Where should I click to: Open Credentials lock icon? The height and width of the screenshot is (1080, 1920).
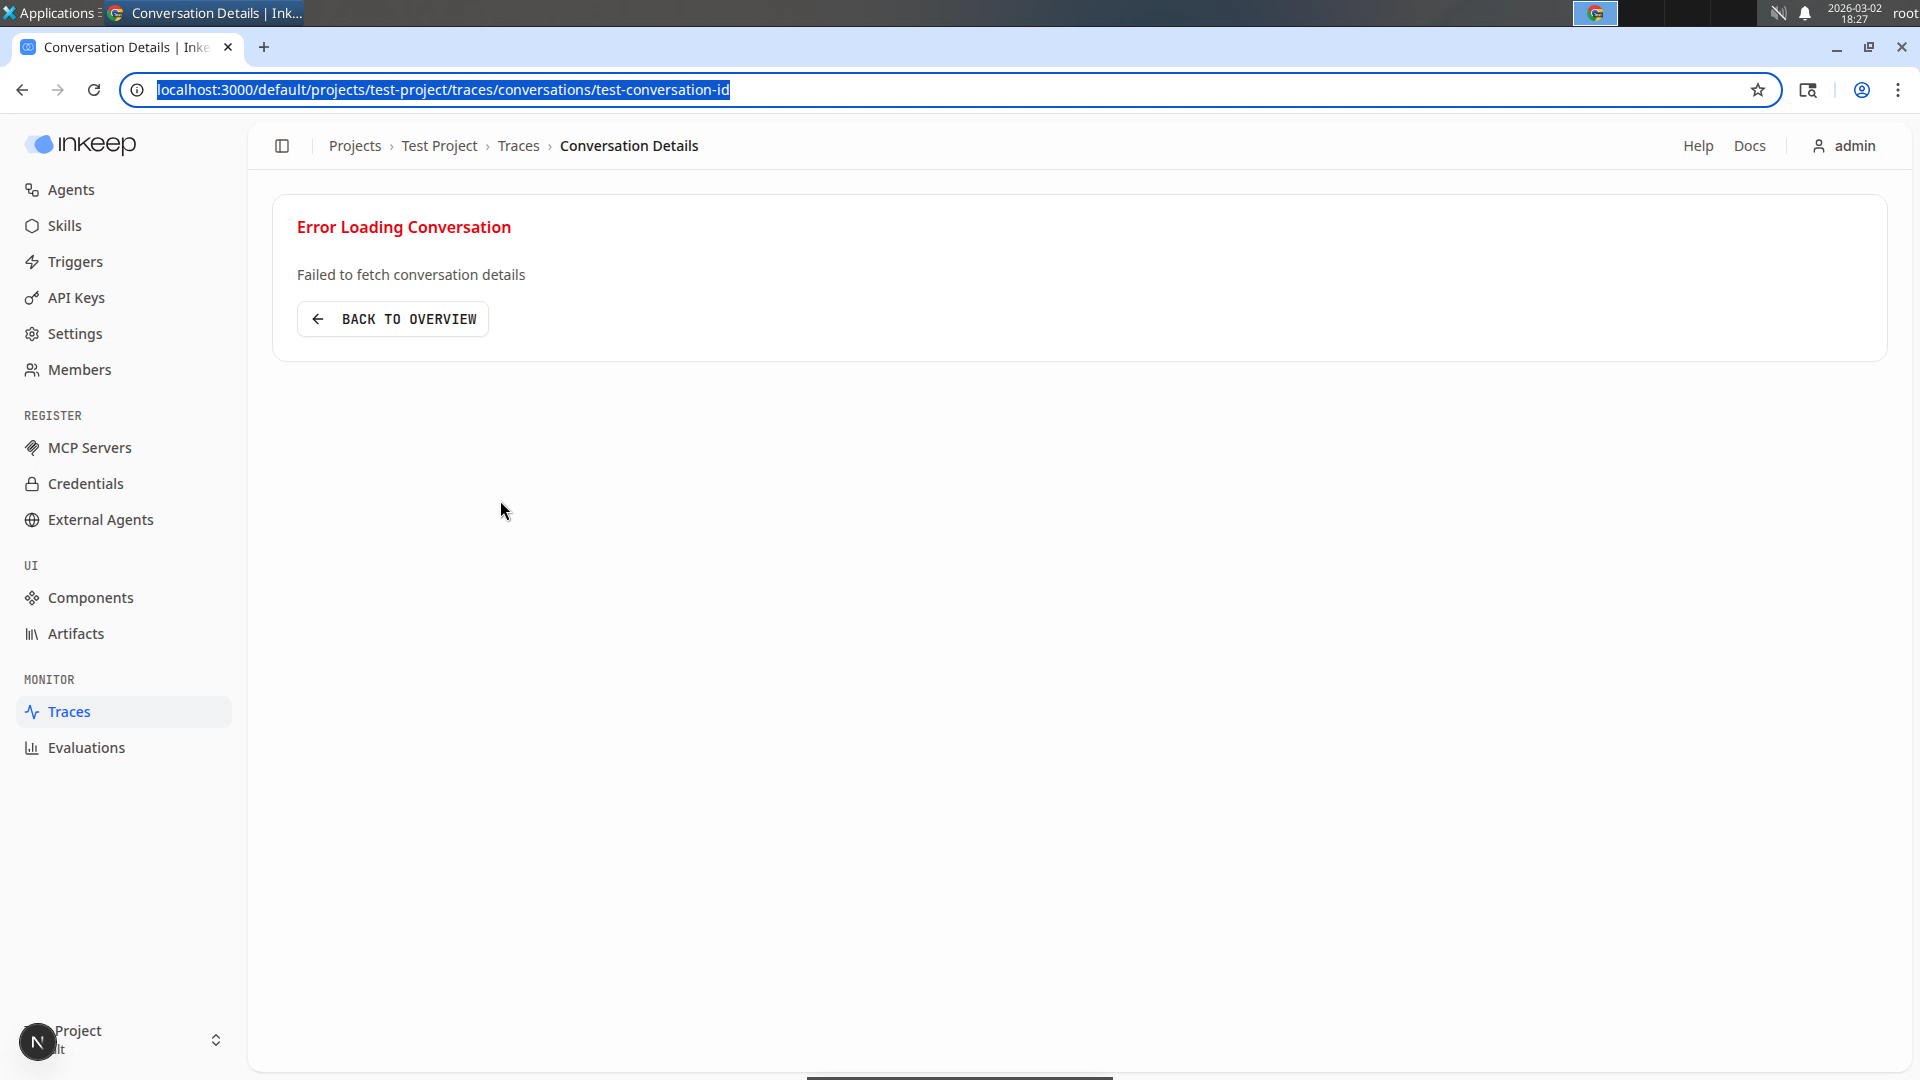[32, 484]
